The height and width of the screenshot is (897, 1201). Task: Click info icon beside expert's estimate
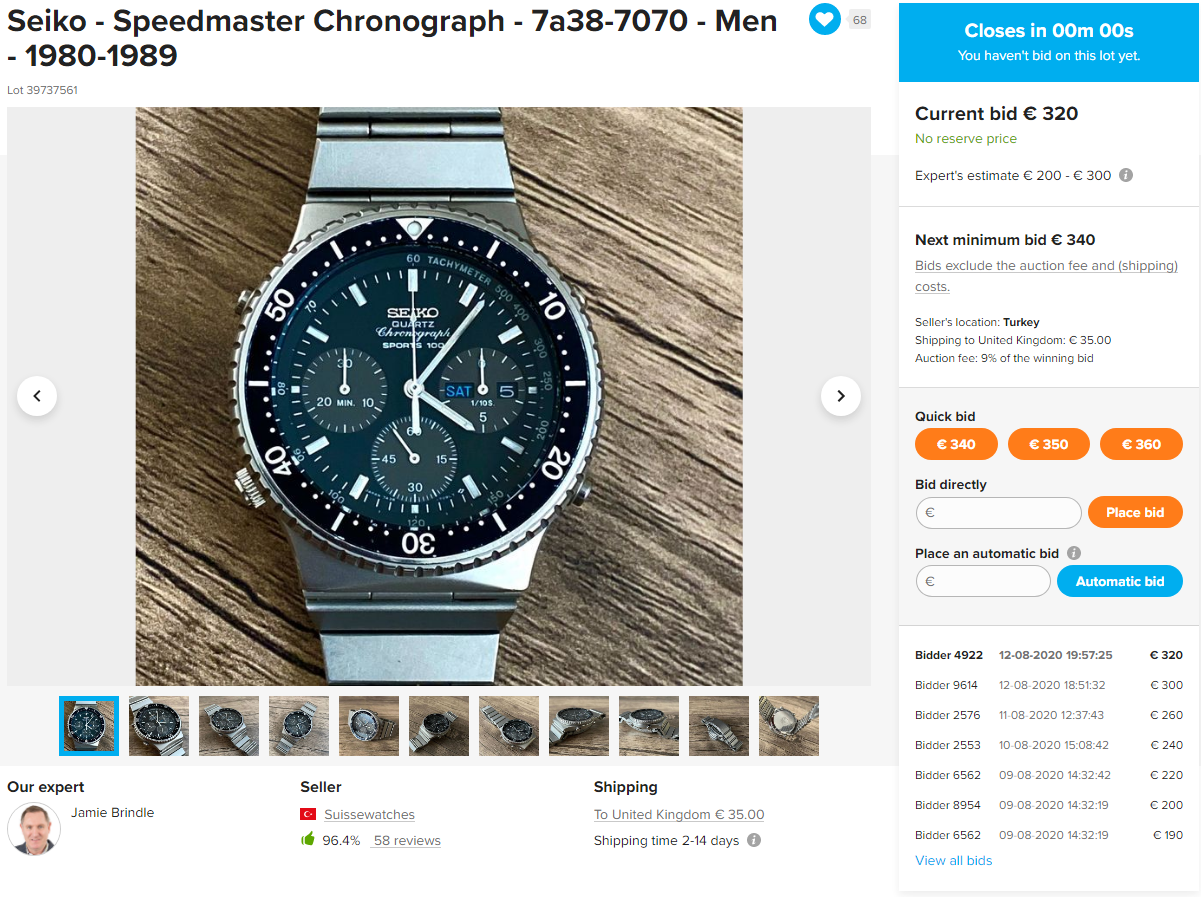click(x=1125, y=175)
